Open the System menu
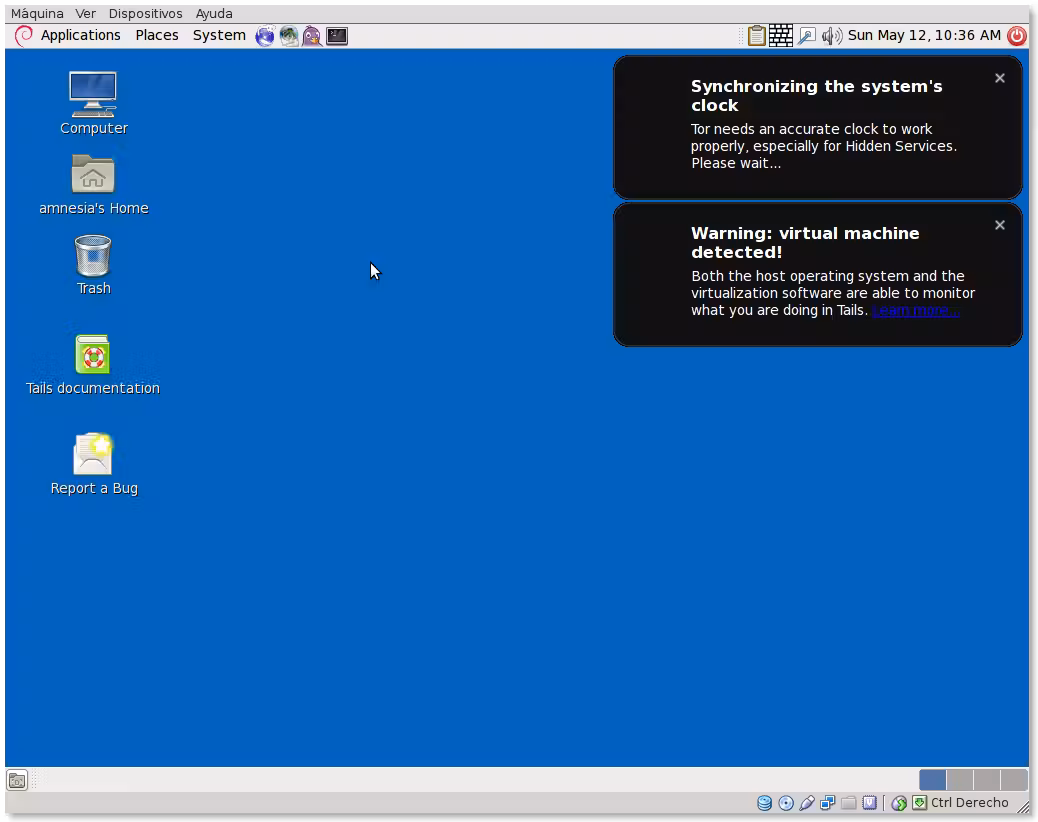Viewport: 1038px width, 822px height. click(x=219, y=35)
